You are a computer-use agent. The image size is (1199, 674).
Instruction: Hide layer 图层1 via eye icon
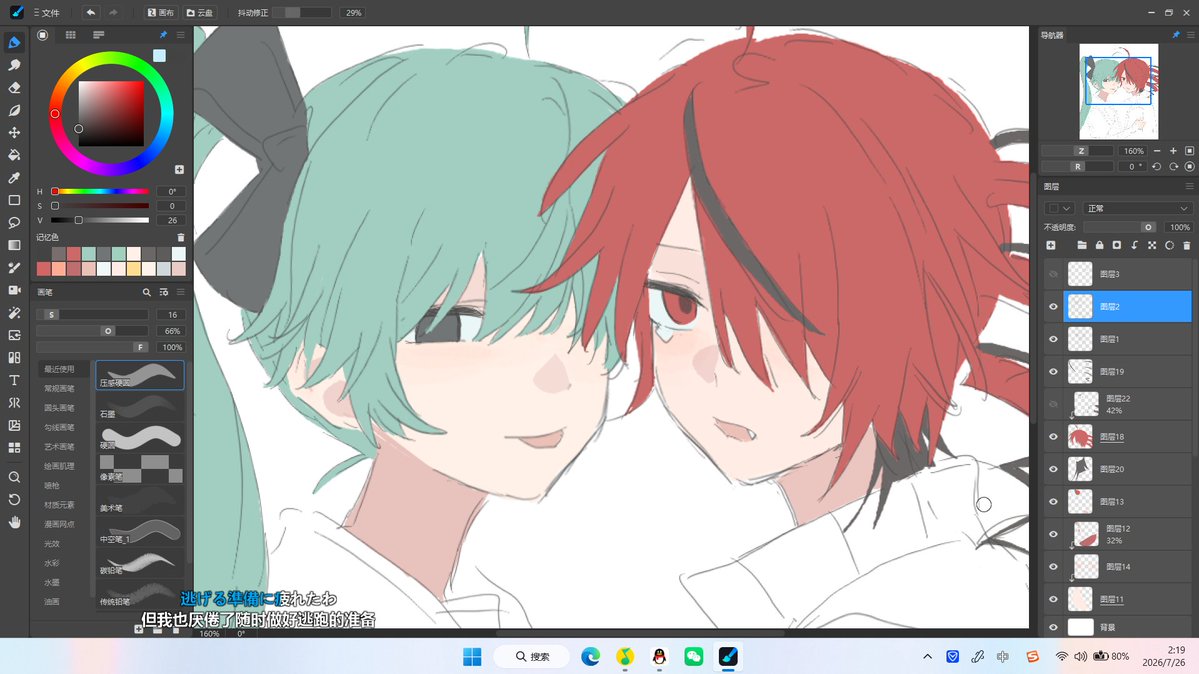pyautogui.click(x=1053, y=339)
